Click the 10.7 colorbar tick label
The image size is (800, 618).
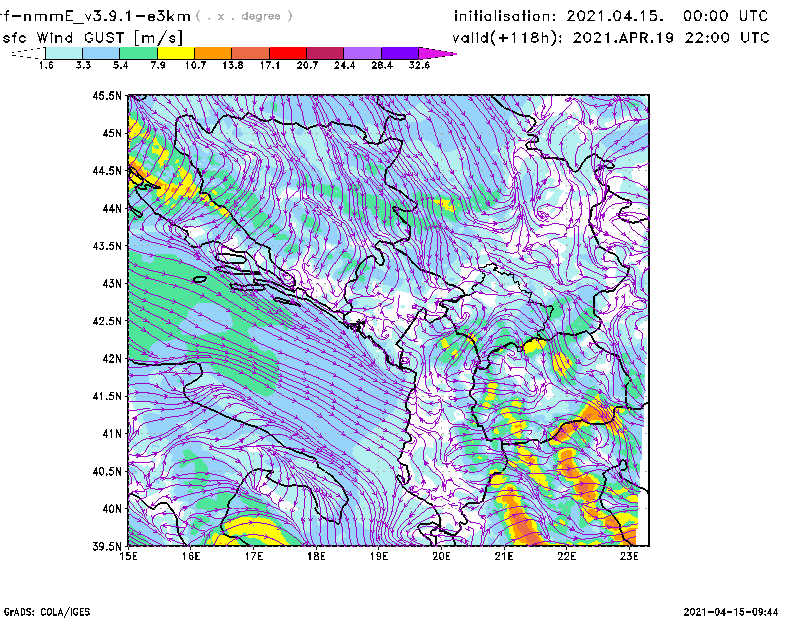(195, 65)
